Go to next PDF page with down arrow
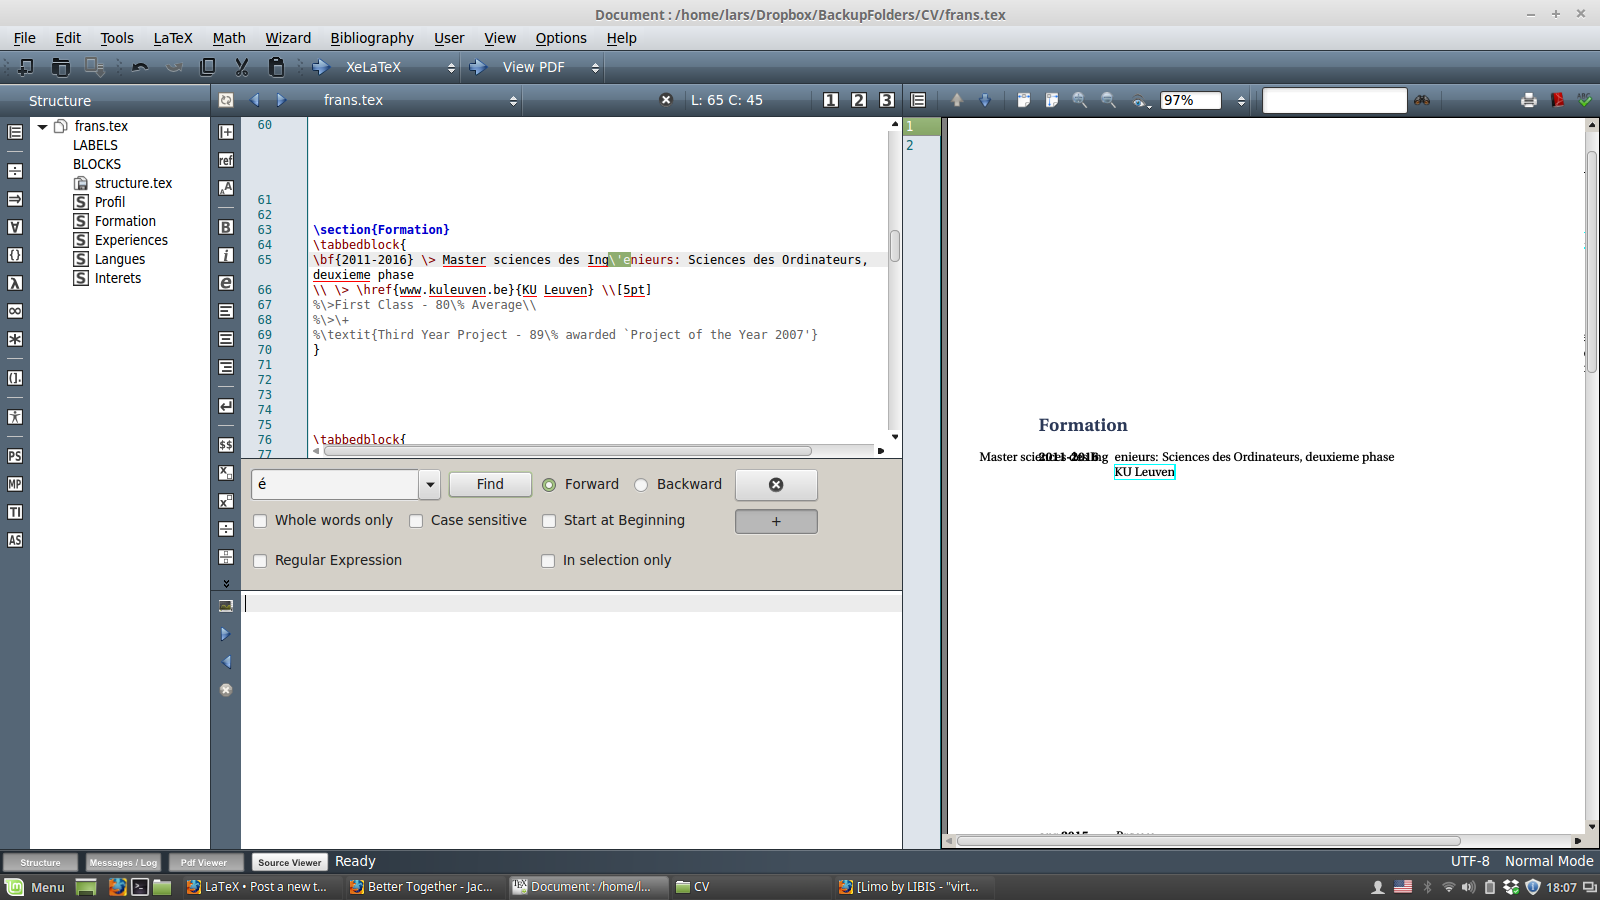The width and height of the screenshot is (1600, 900). click(985, 100)
